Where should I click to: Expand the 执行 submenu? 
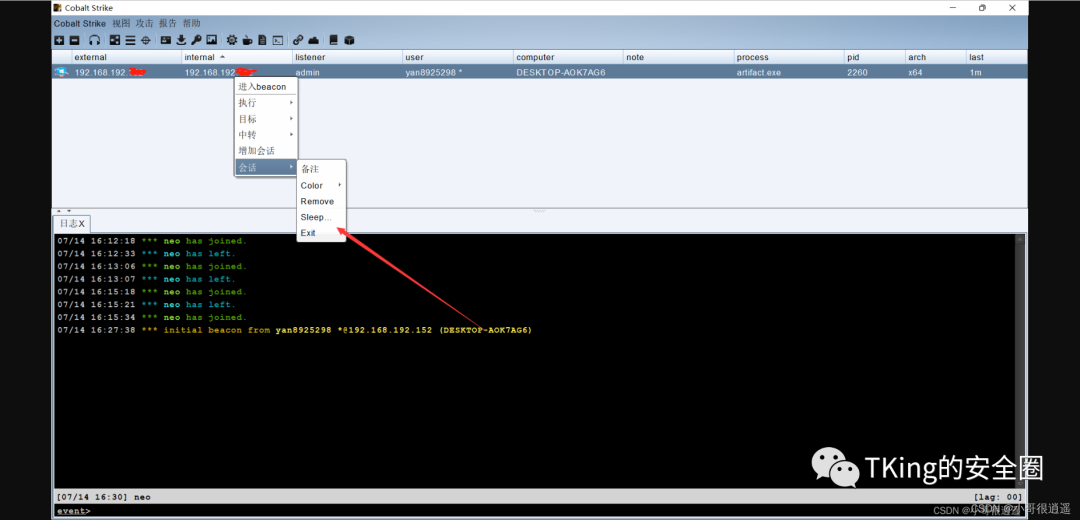(266, 103)
